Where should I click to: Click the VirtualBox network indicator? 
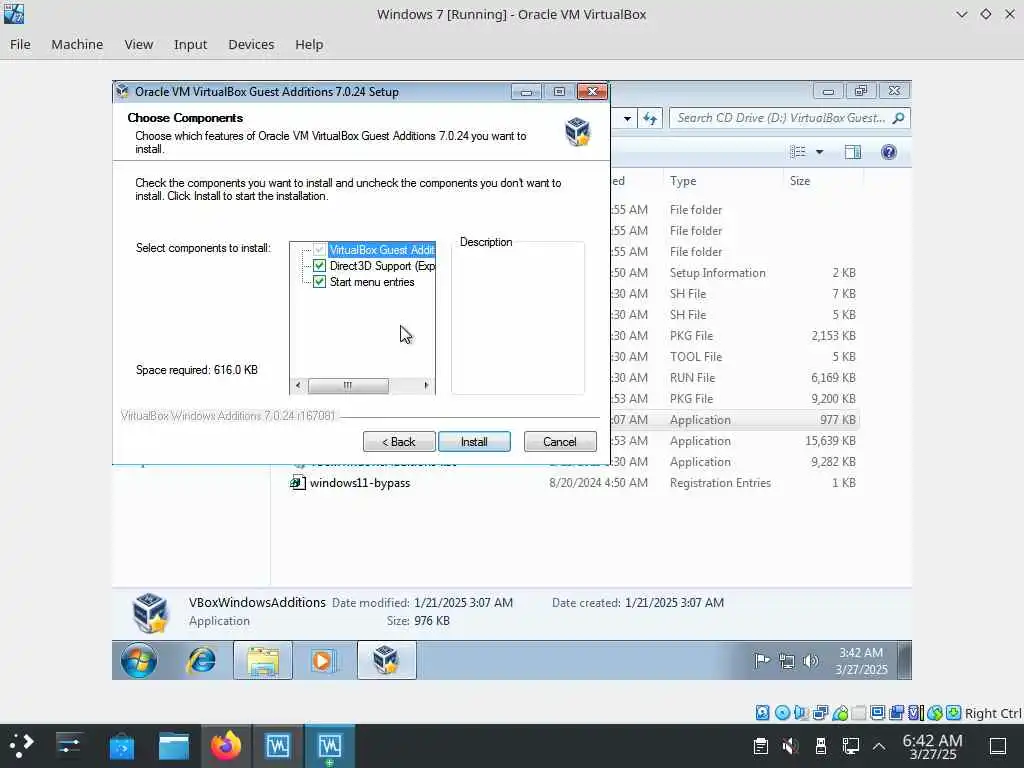pos(820,712)
